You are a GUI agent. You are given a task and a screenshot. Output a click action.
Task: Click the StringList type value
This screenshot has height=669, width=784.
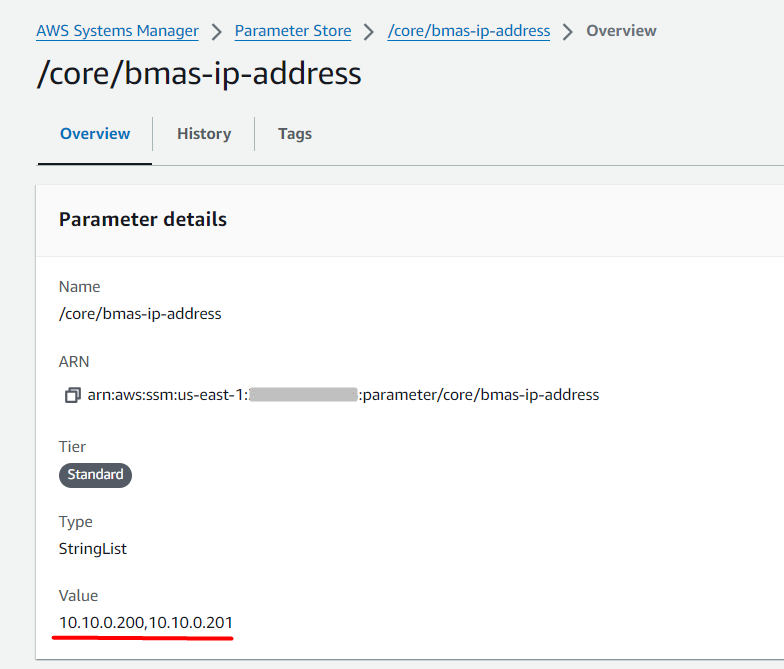(93, 548)
